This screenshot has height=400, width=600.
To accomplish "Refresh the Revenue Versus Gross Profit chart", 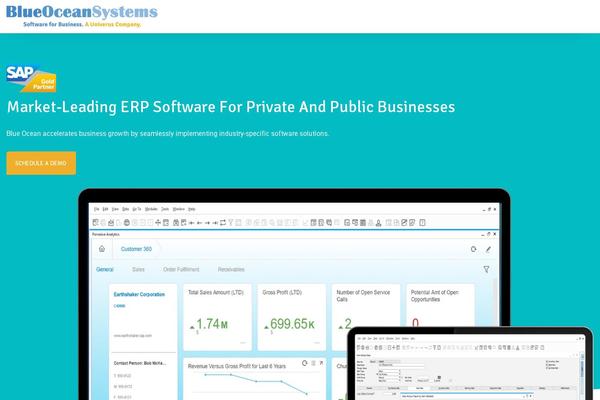I will point(305,363).
